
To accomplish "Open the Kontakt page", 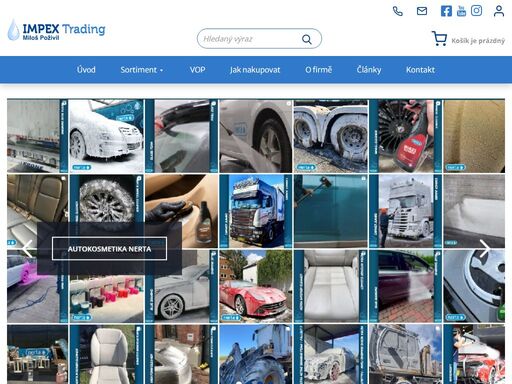I will (420, 70).
